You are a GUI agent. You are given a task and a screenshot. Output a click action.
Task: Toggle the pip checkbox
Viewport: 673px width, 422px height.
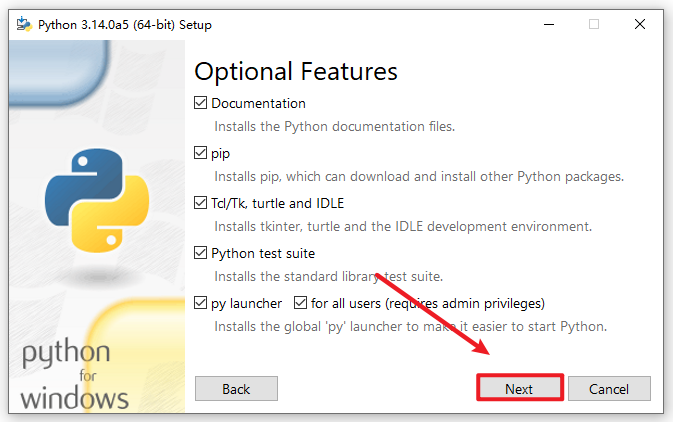(201, 153)
